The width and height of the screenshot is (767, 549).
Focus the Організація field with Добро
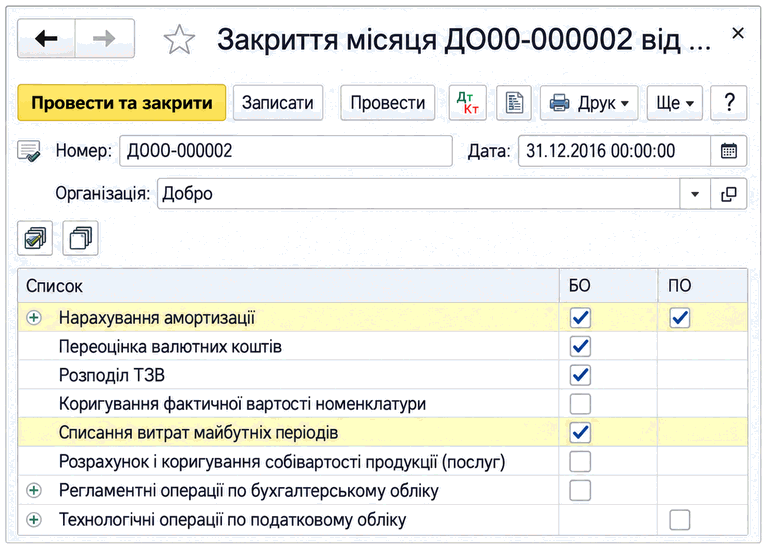pyautogui.click(x=419, y=194)
